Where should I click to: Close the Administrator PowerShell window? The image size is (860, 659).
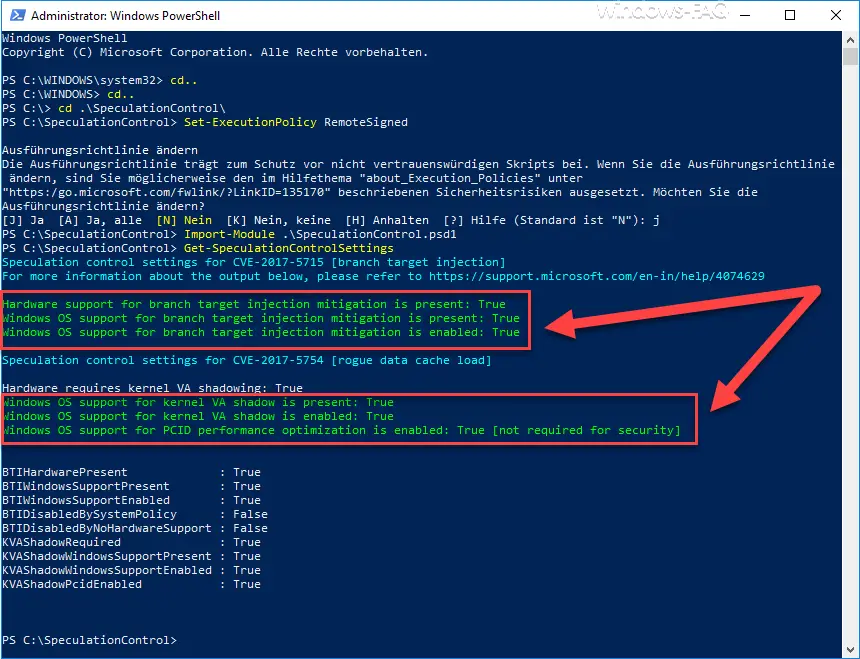pyautogui.click(x=836, y=15)
